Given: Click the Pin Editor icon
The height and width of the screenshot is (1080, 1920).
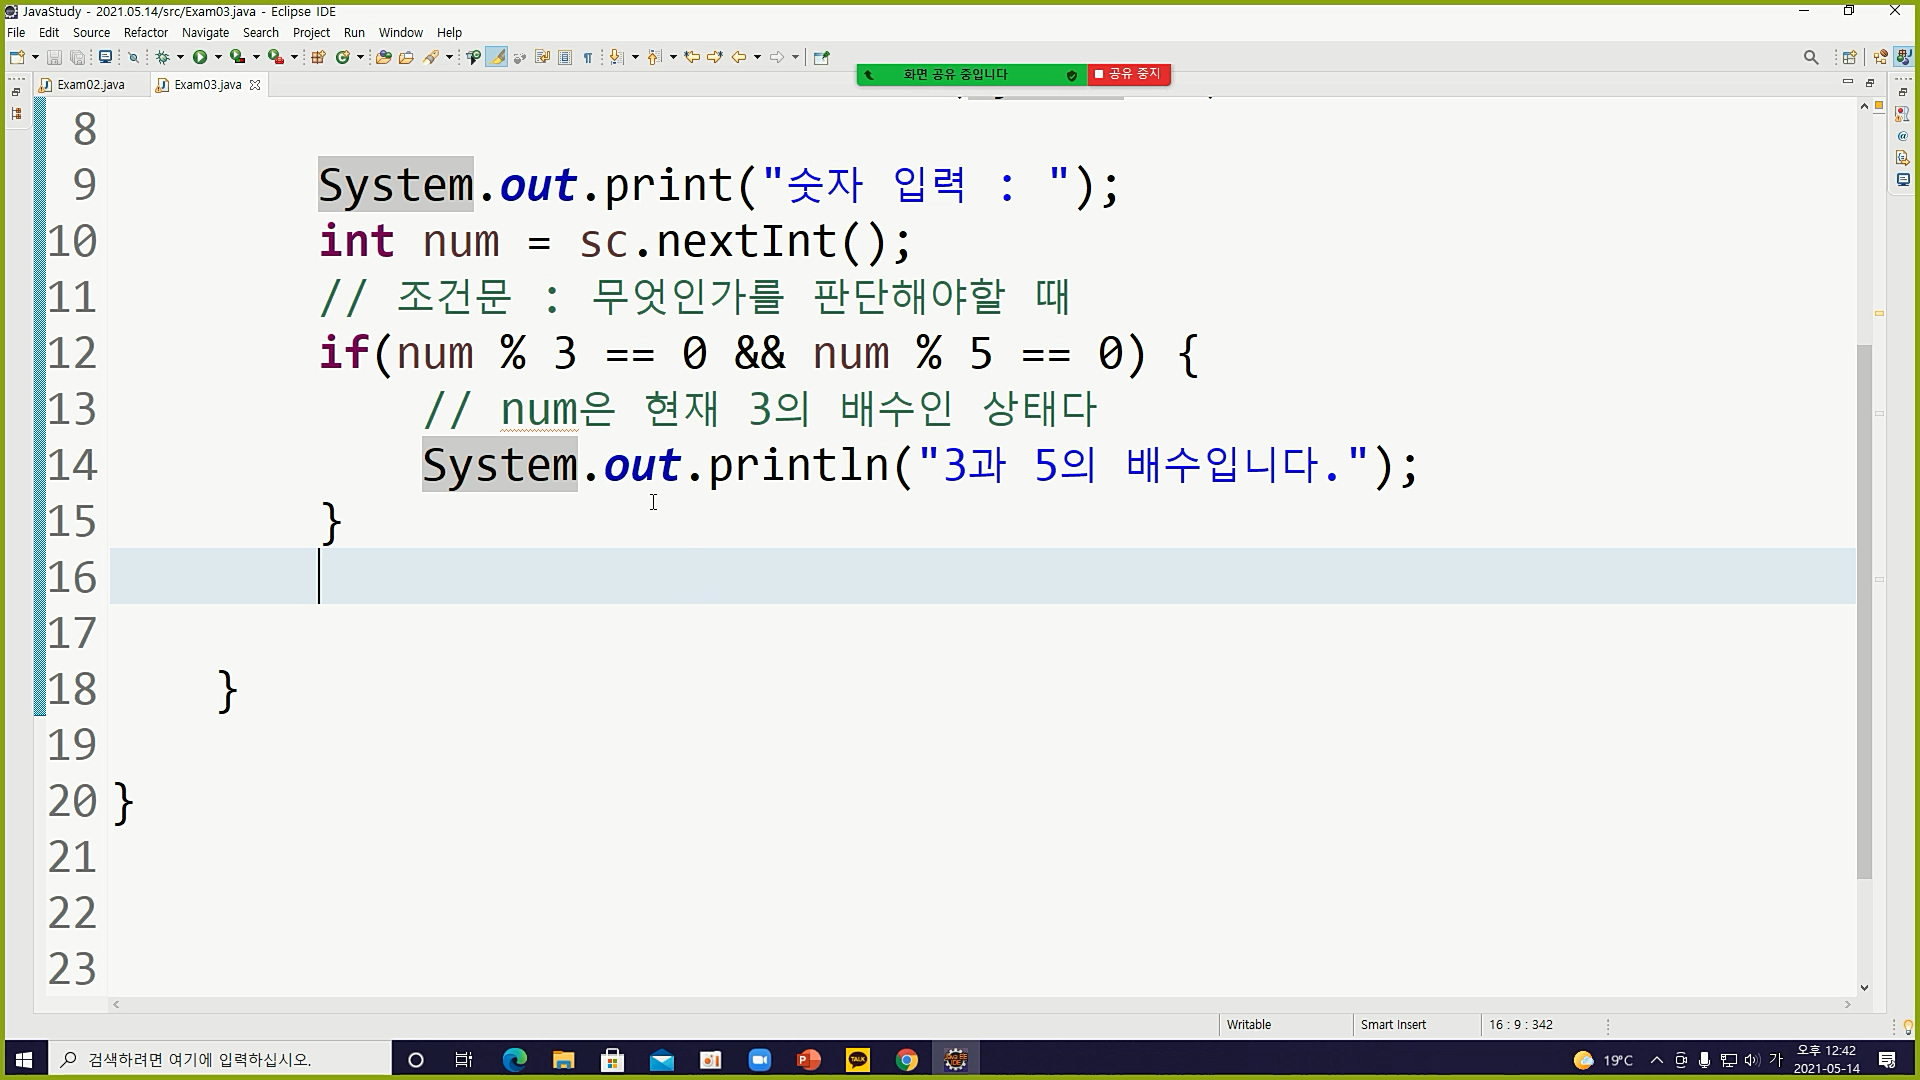Looking at the screenshot, I should pyautogui.click(x=821, y=57).
